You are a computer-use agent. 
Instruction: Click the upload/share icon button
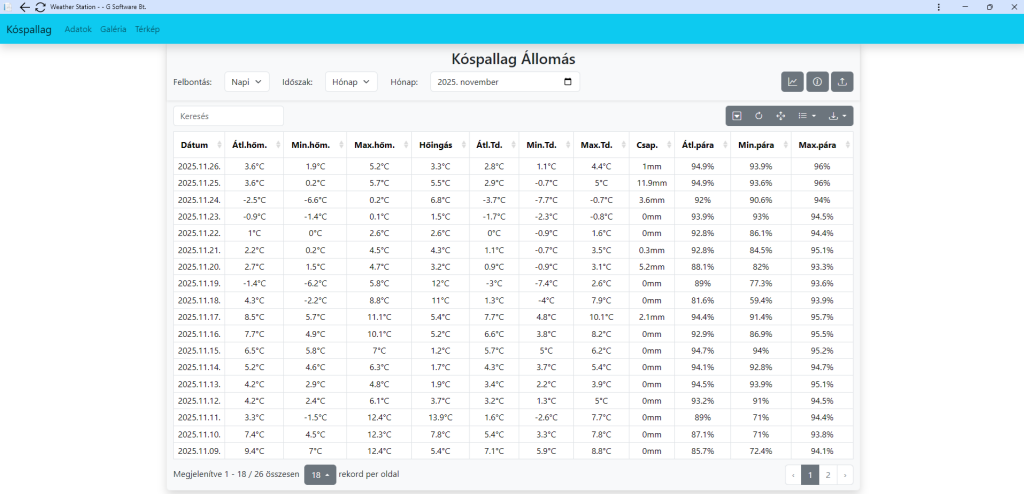(x=843, y=82)
